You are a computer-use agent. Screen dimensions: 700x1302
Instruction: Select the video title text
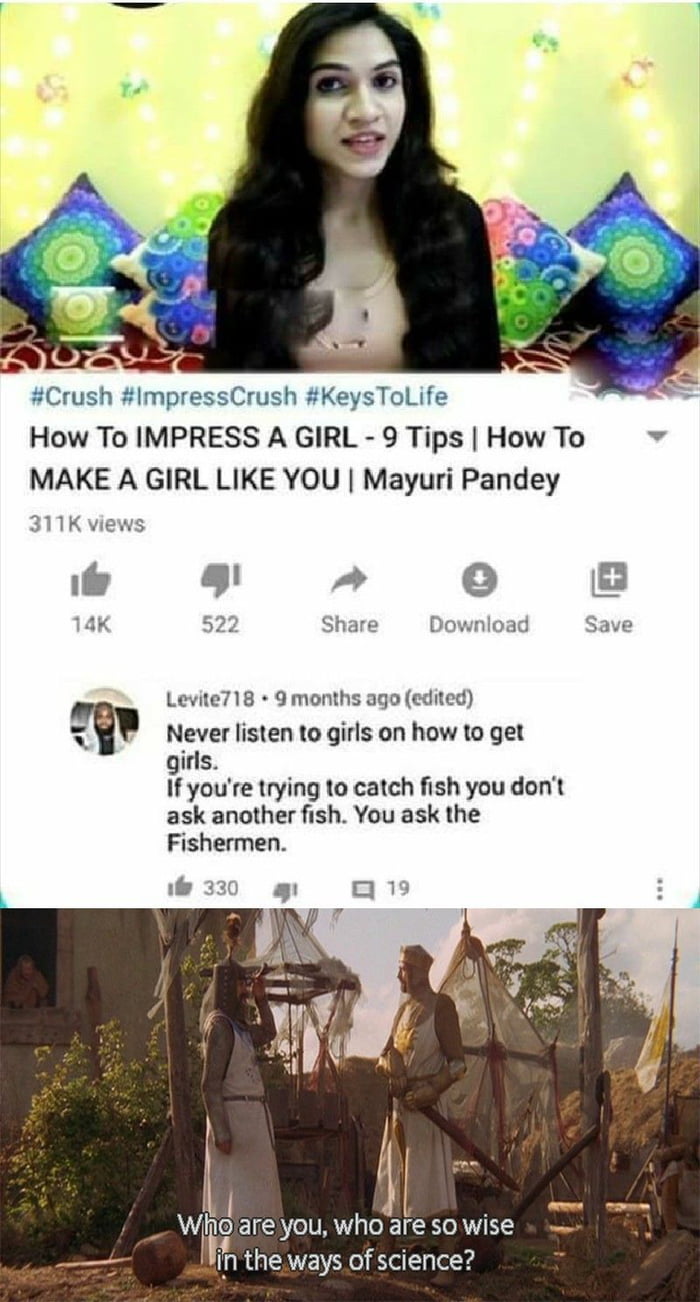(x=307, y=458)
